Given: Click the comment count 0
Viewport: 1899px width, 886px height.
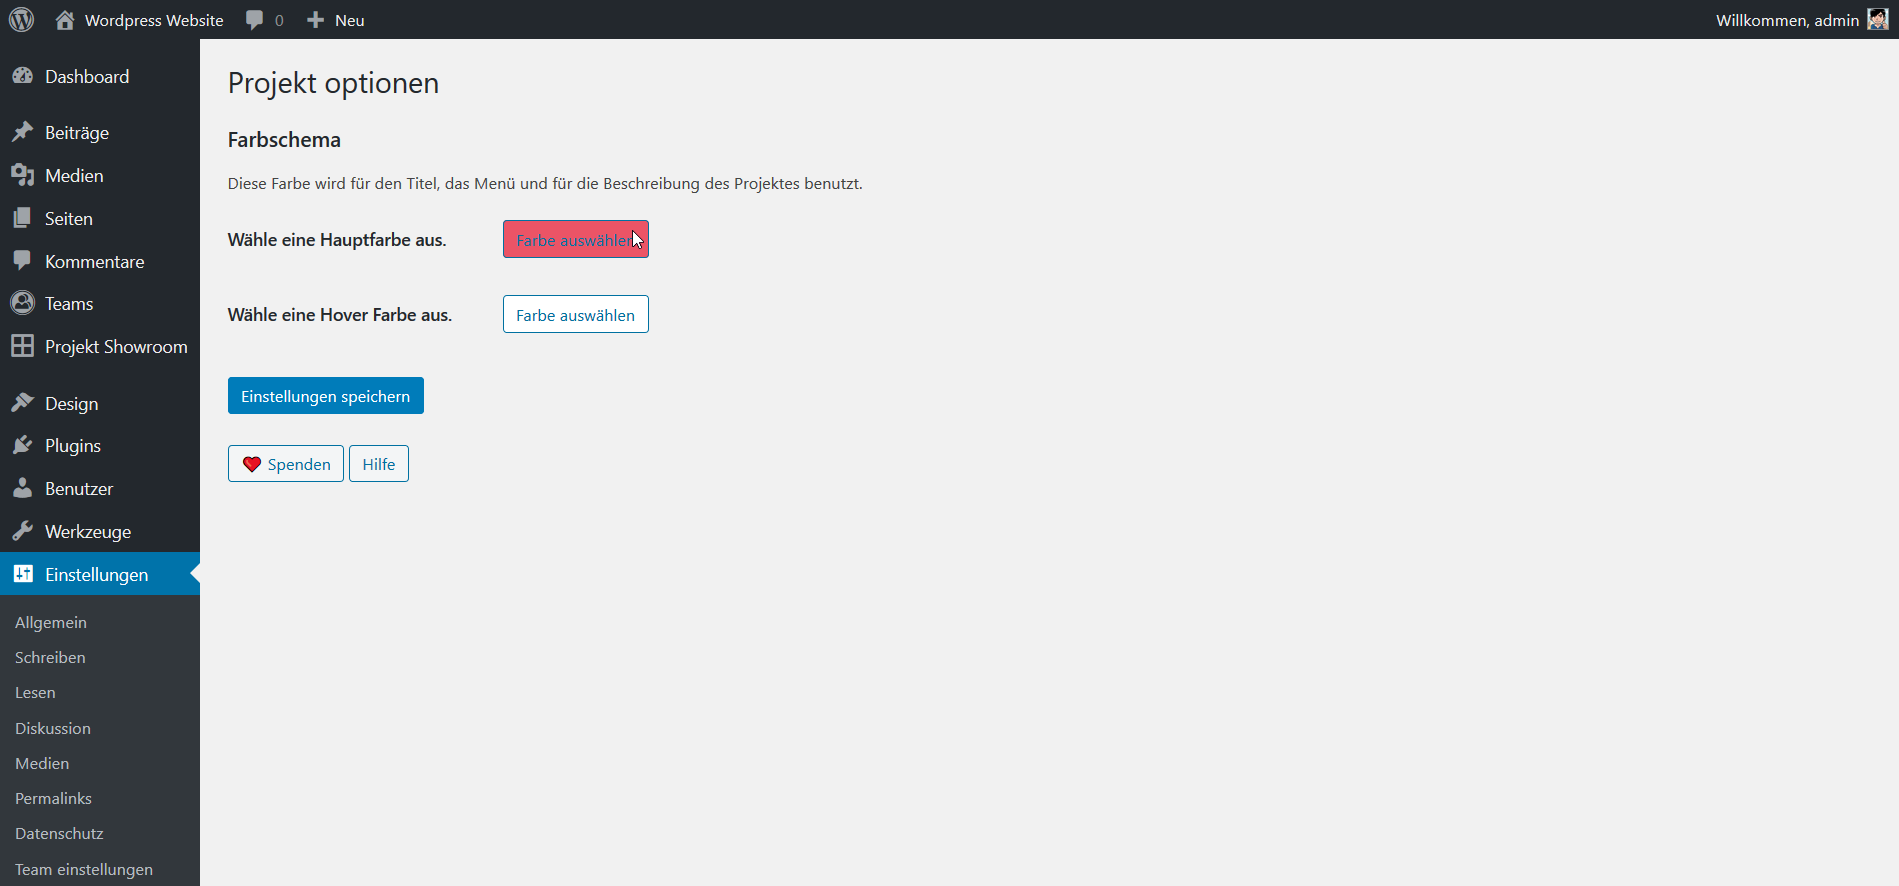Looking at the screenshot, I should tap(279, 20).
